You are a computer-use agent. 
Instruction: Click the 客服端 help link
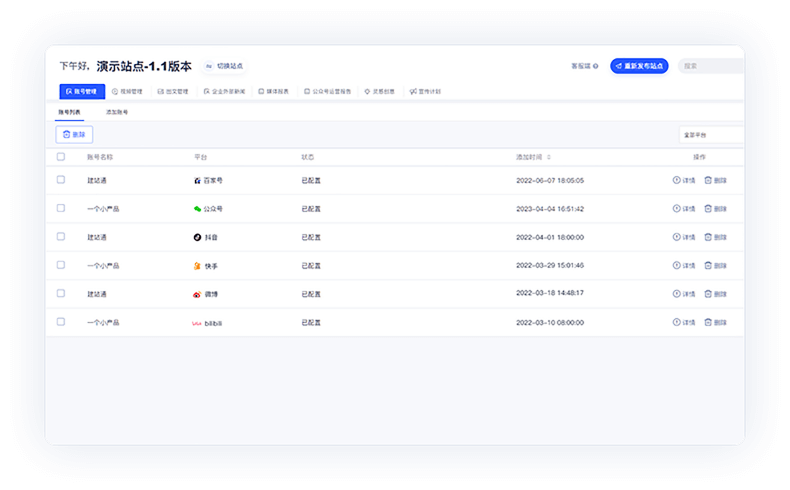584,66
